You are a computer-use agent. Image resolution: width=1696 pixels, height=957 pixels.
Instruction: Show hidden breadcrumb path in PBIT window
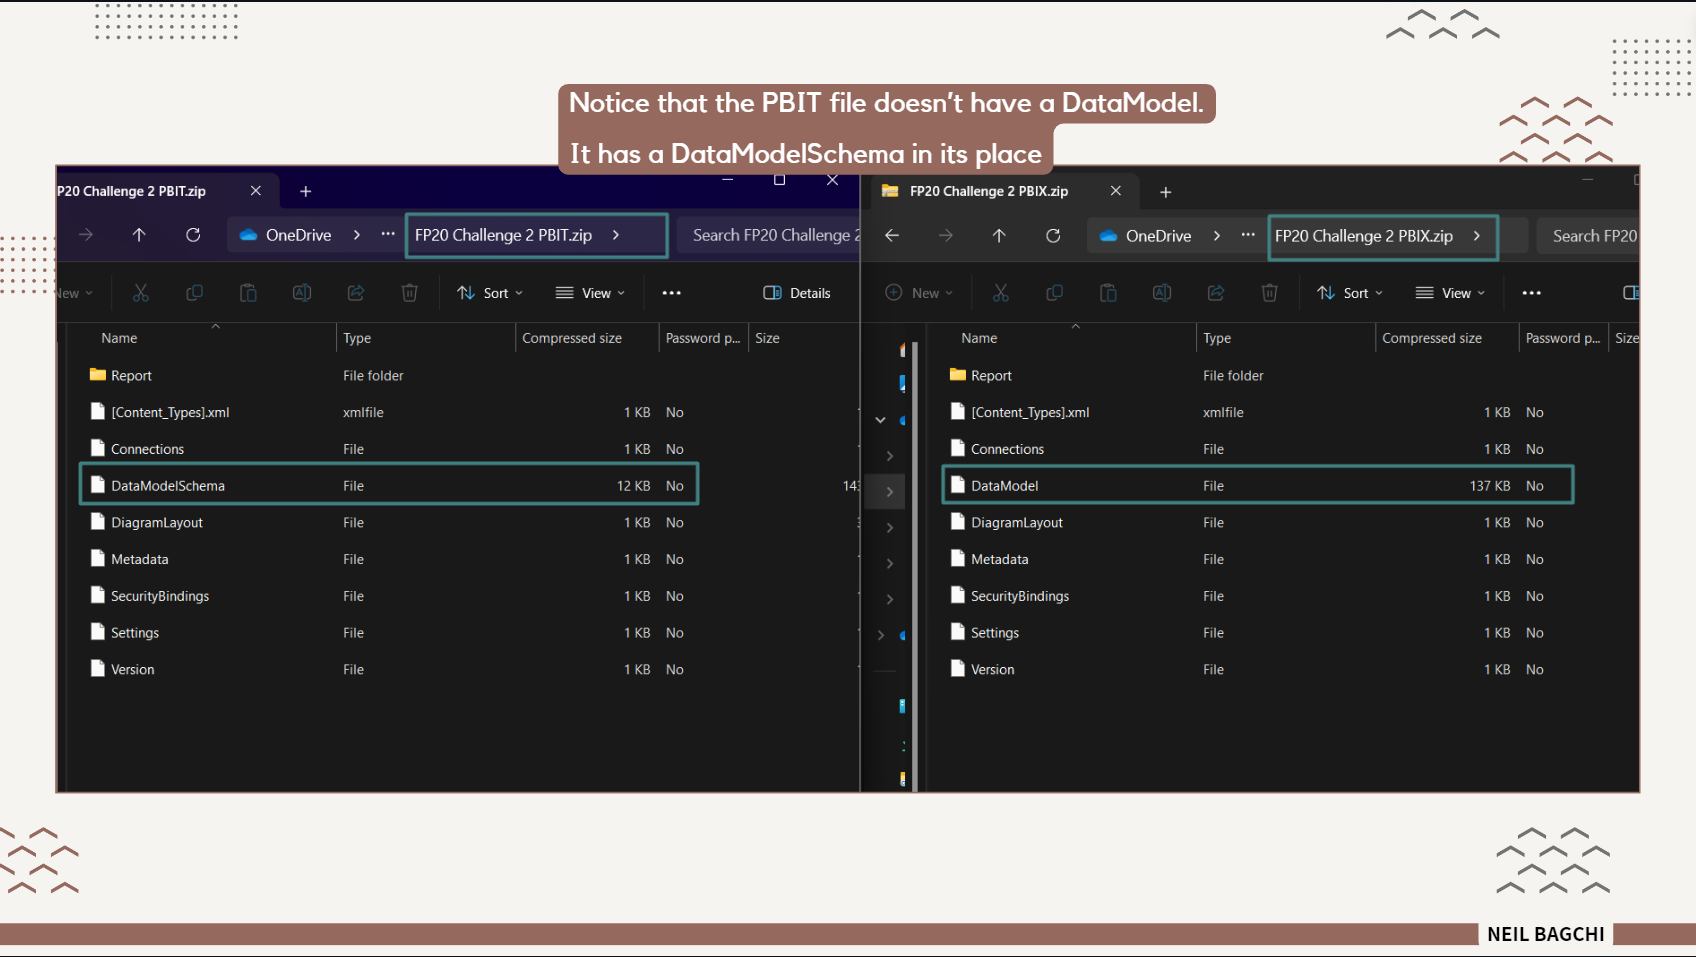(x=388, y=234)
